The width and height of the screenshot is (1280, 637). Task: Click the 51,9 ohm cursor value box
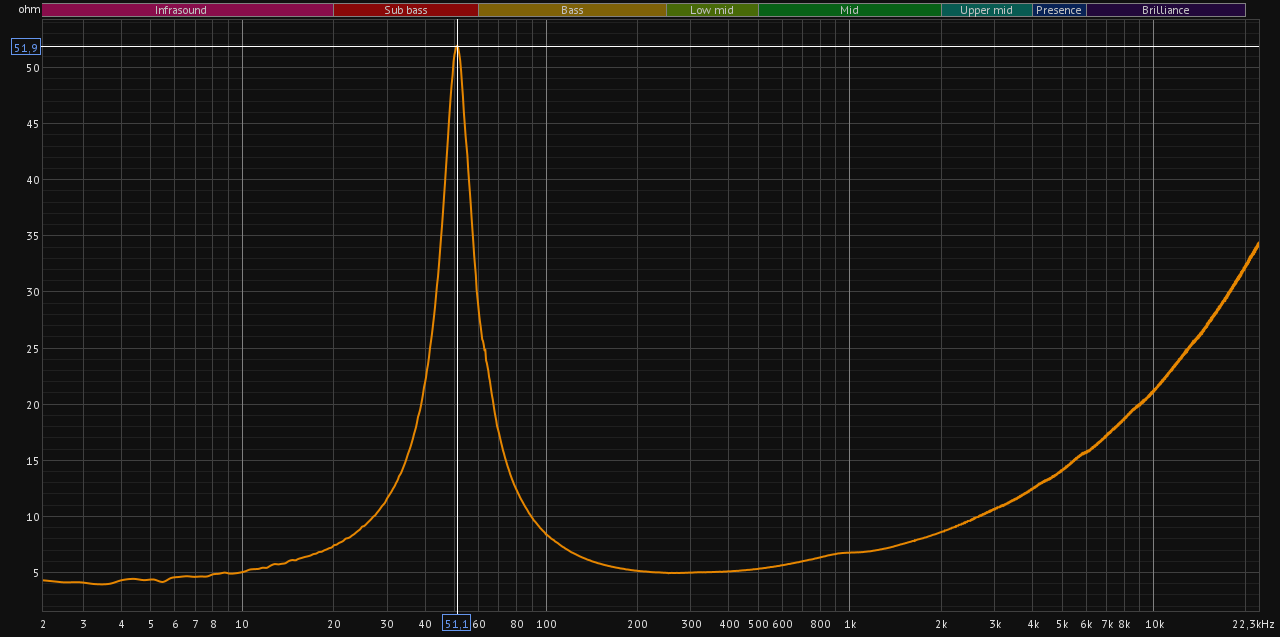26,47
